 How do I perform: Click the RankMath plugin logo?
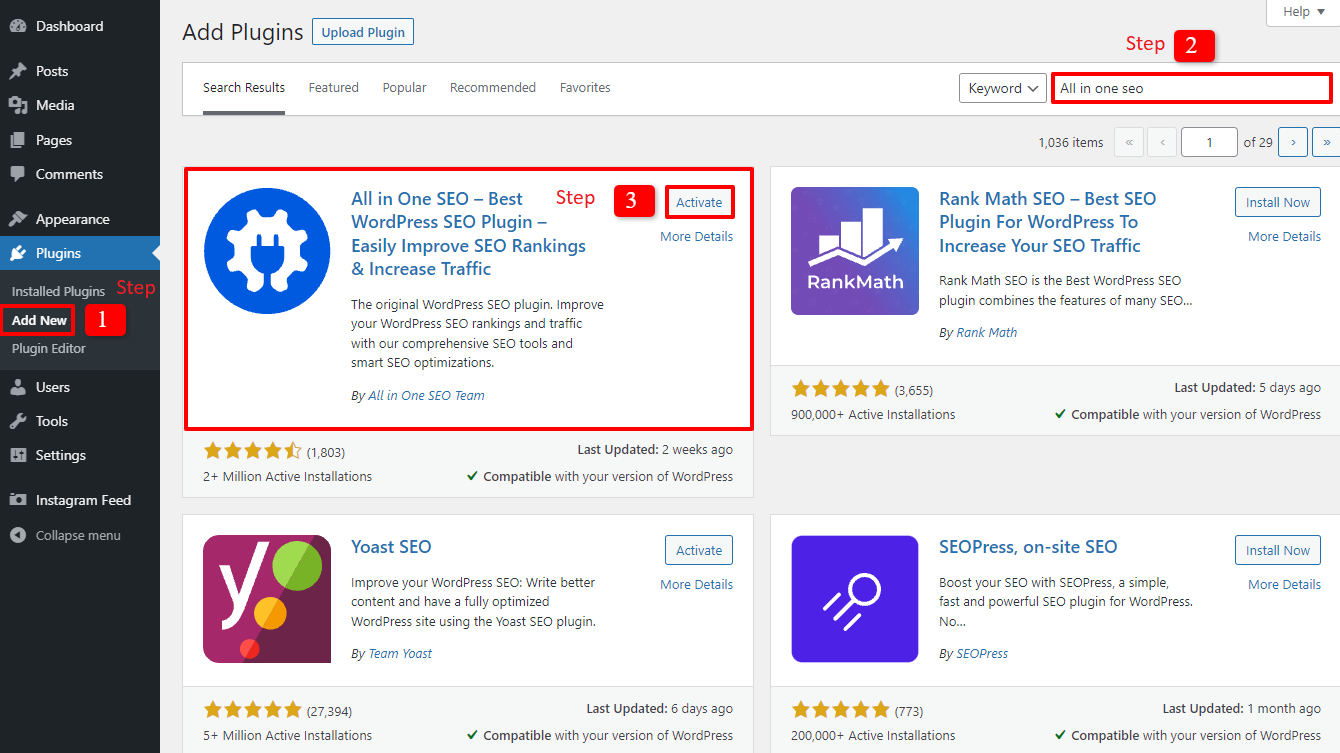855,251
